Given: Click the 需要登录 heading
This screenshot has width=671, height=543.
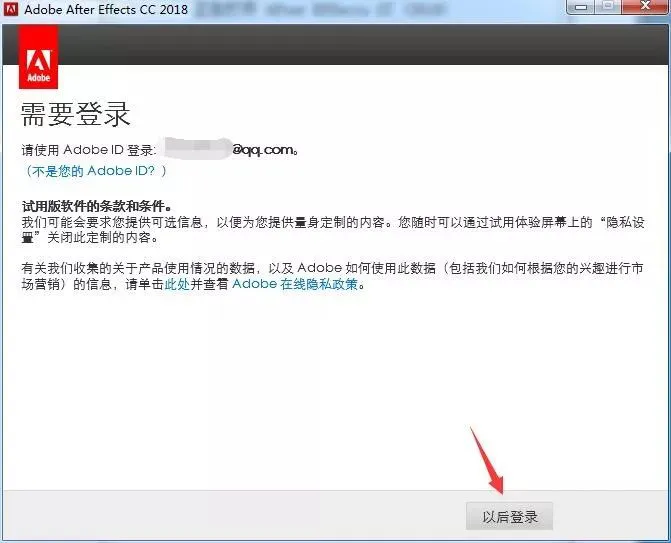Looking at the screenshot, I should click(x=75, y=114).
